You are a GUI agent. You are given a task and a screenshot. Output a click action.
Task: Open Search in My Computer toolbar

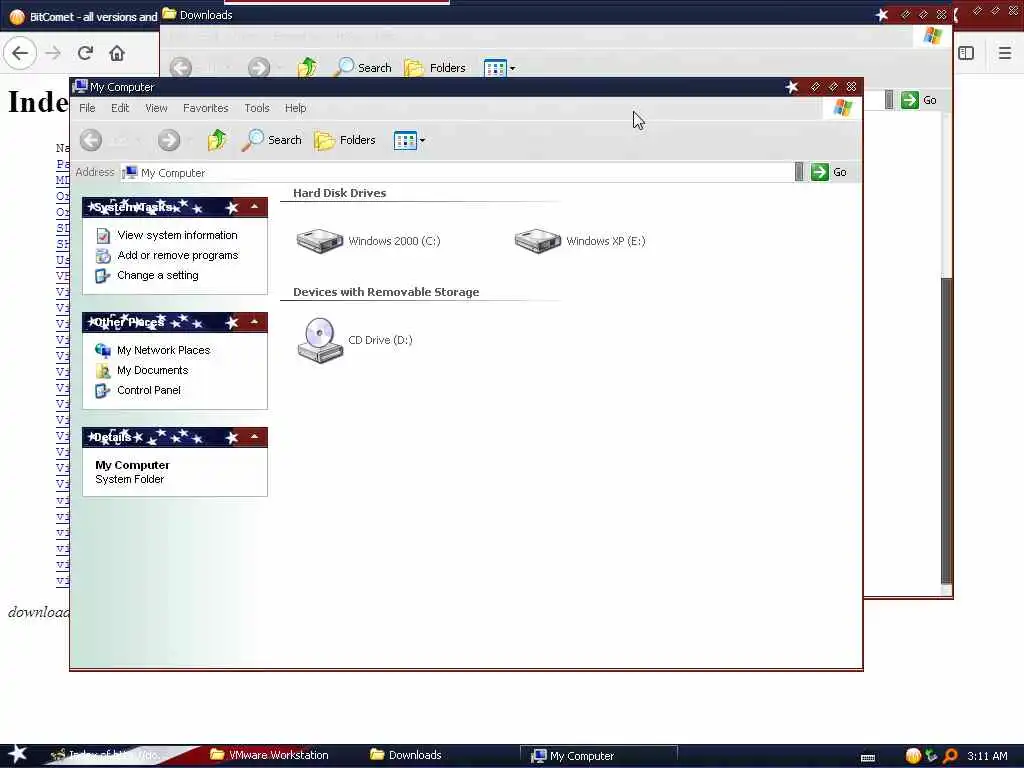(x=272, y=140)
